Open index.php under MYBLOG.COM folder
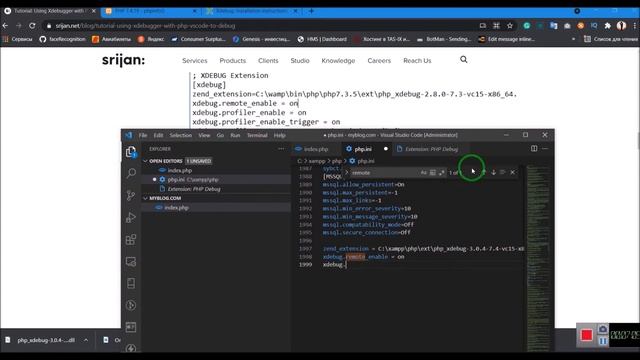This screenshot has height=360, width=640. (176, 207)
